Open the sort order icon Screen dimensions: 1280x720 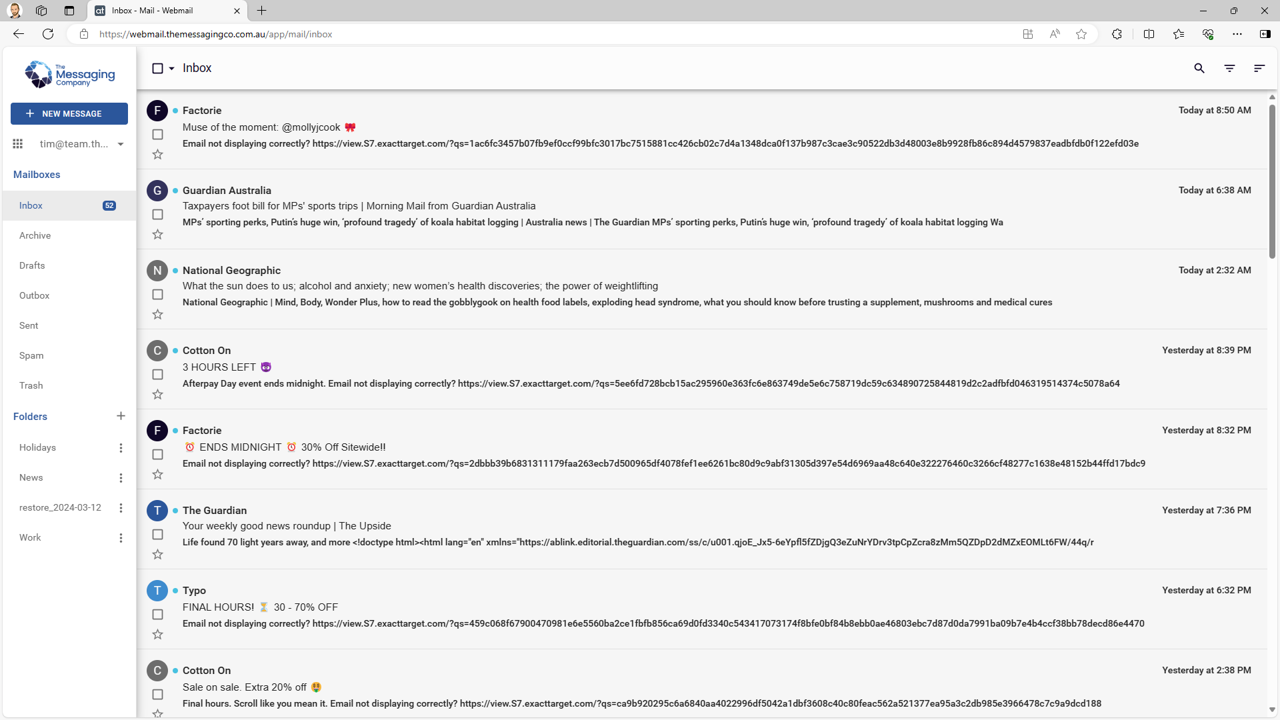(1259, 68)
